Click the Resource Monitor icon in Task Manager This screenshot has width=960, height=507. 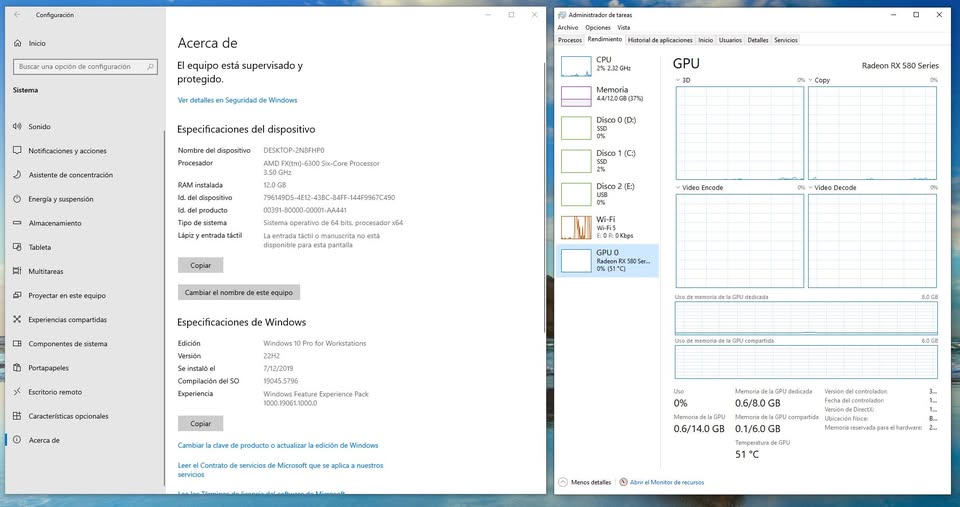click(623, 482)
